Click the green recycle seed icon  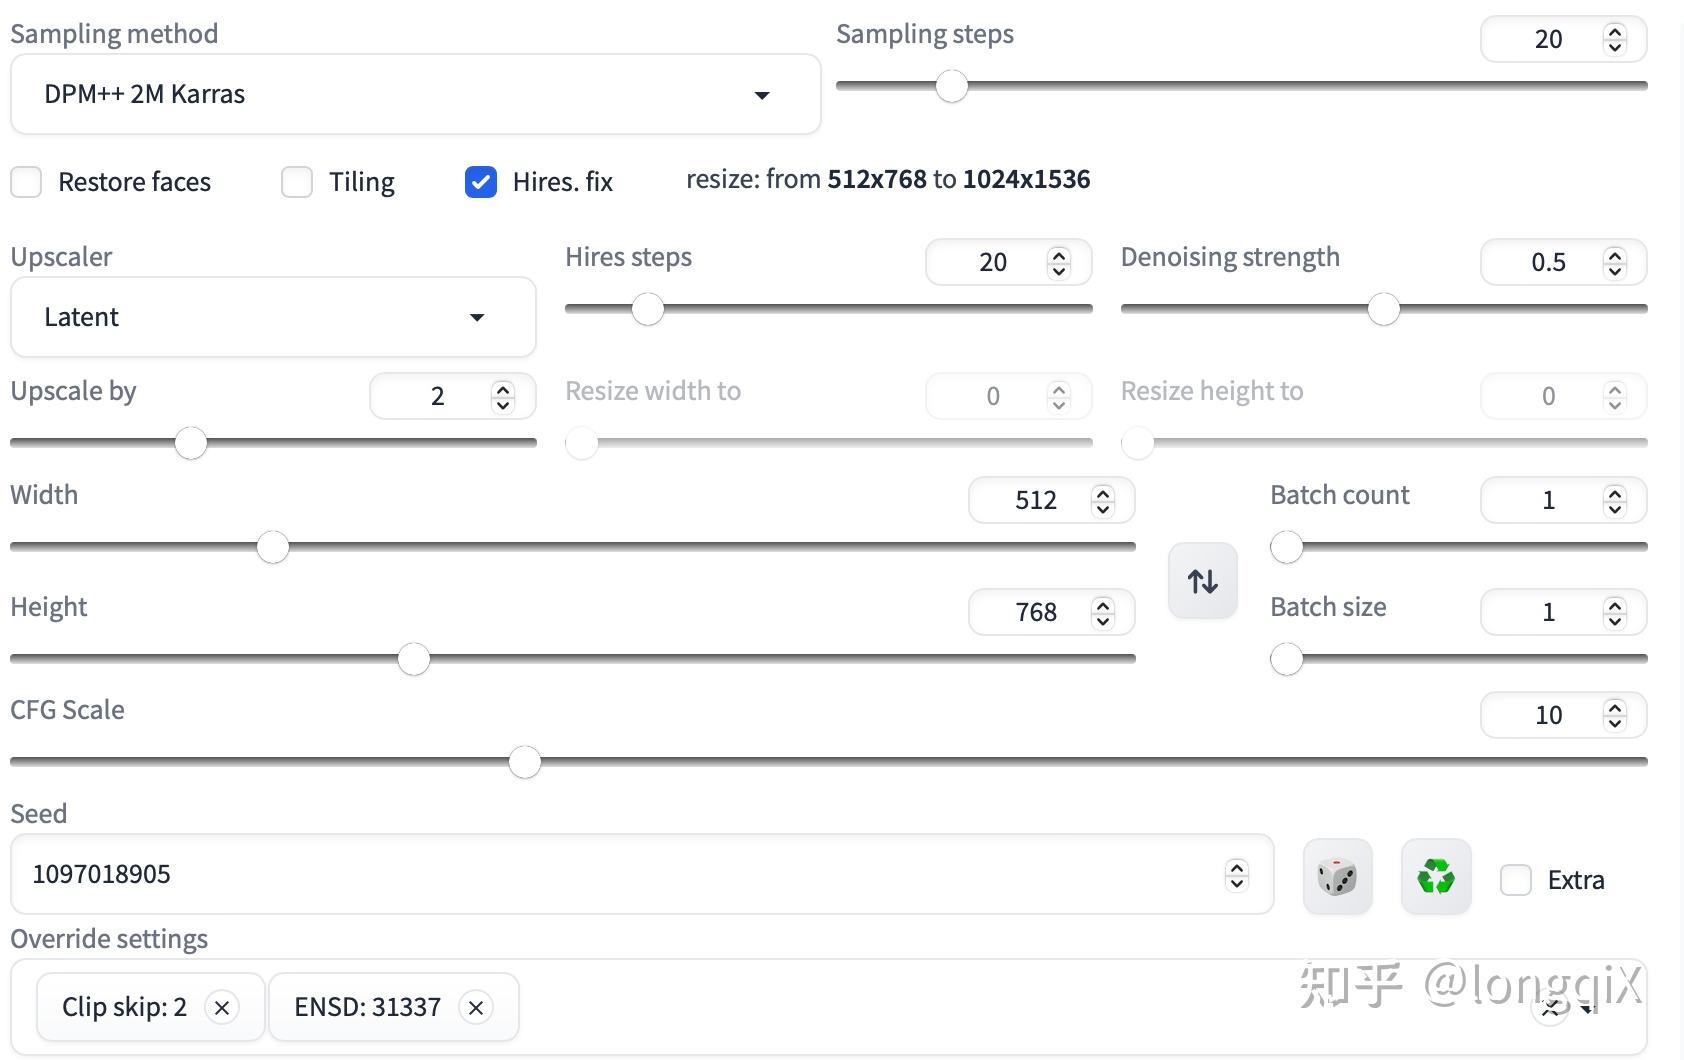(x=1435, y=877)
